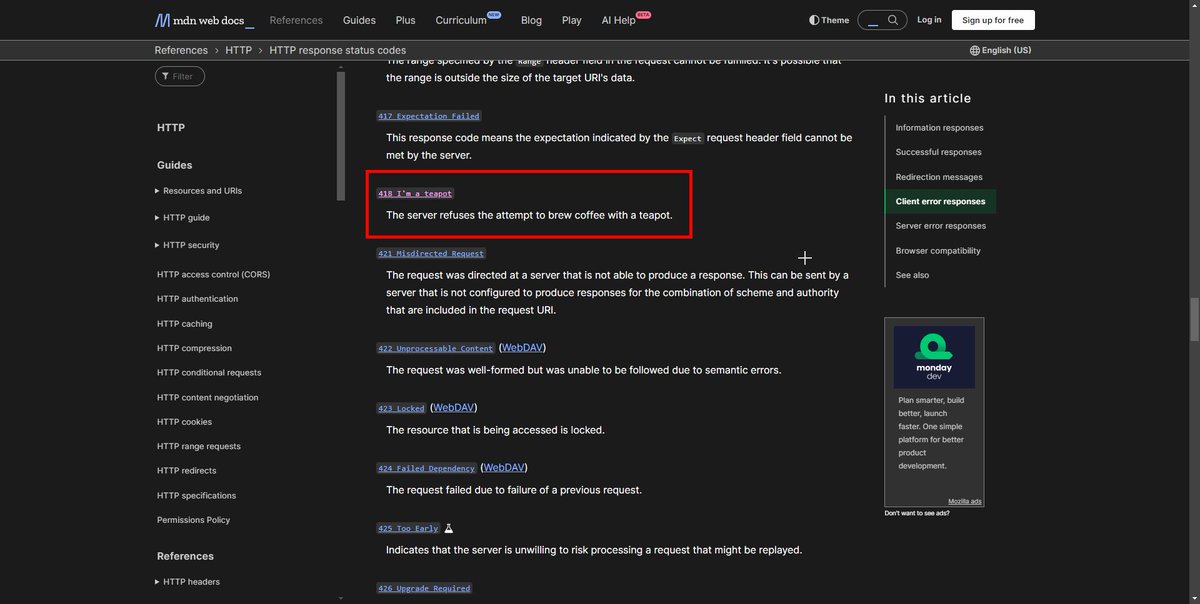Screen dimensions: 1200x604
Task: Click HTTP response status codes breadcrumb
Action: [x=338, y=50]
